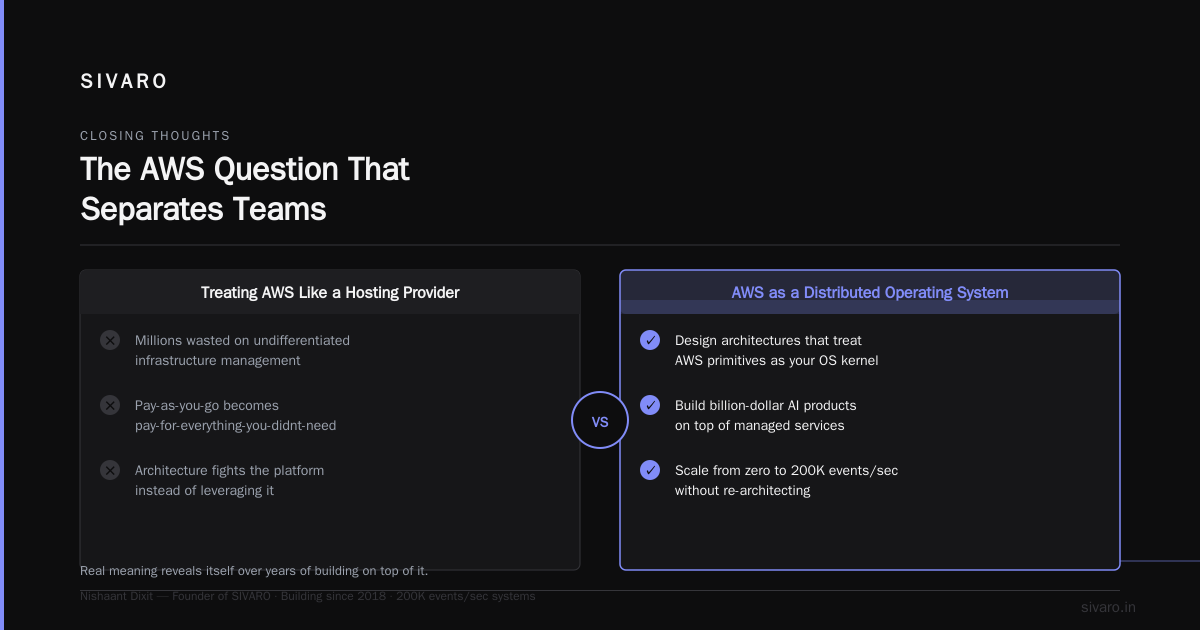
Task: Click the checkmark next to 'Build billion-dollar AI products'
Action: pos(650,405)
